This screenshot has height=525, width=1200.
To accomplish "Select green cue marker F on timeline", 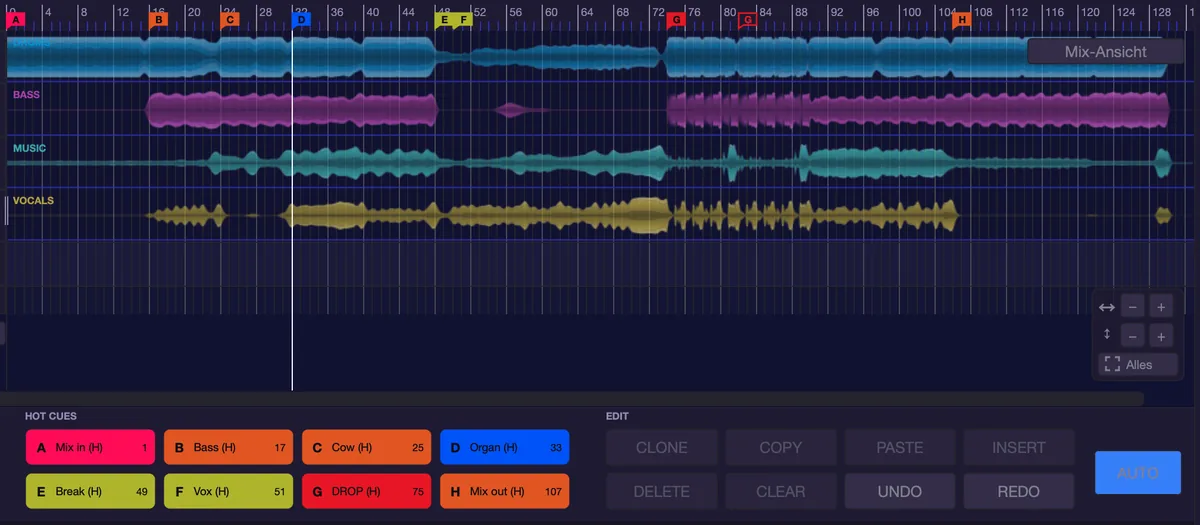I will coord(463,19).
